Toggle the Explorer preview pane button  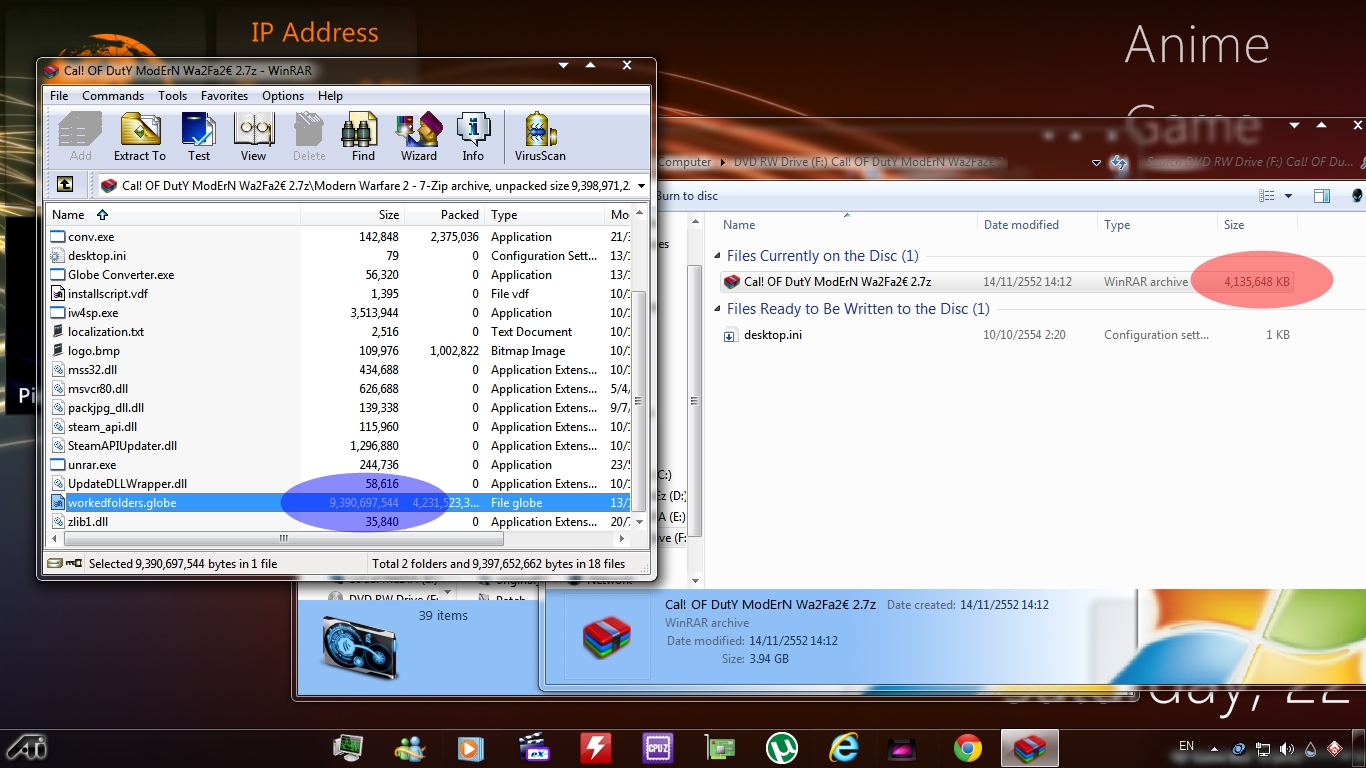1321,196
